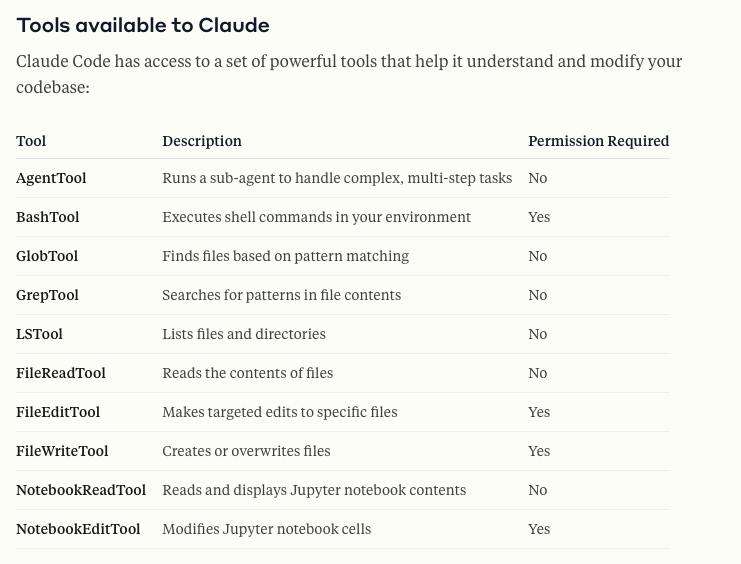Select the AgentTool row name
Image resolution: width=741 pixels, height=564 pixels.
click(51, 178)
